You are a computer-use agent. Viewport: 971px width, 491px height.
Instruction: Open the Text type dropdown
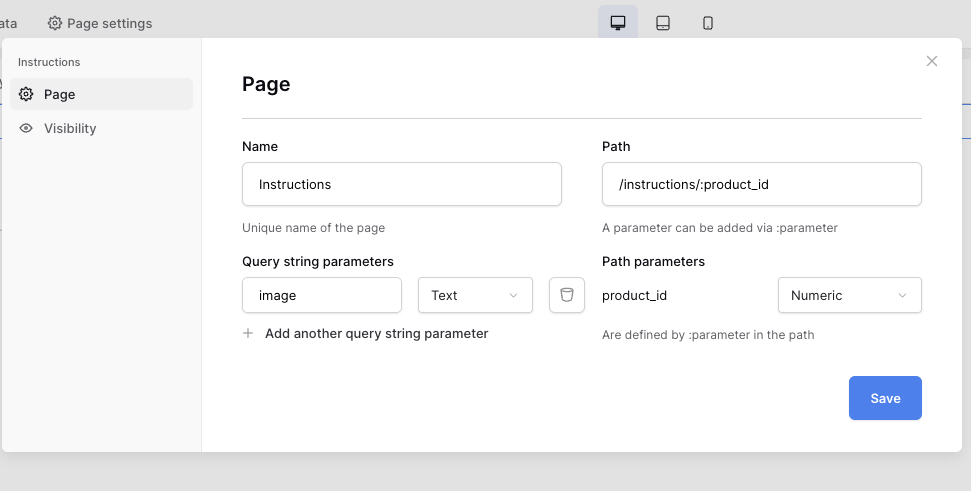[475, 295]
